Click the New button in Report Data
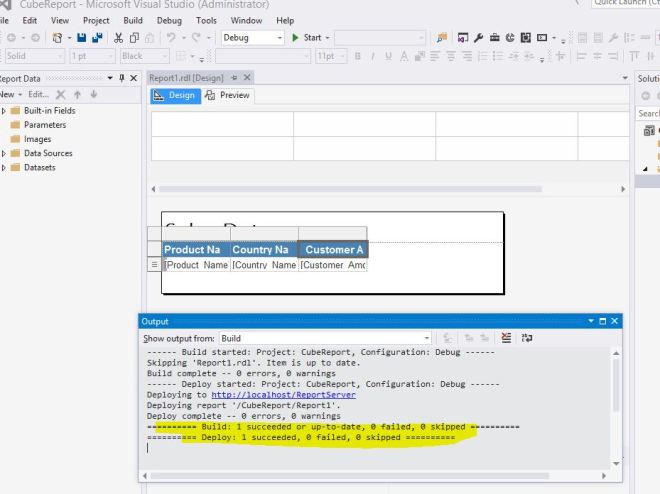The height and width of the screenshot is (494, 660). 8,94
